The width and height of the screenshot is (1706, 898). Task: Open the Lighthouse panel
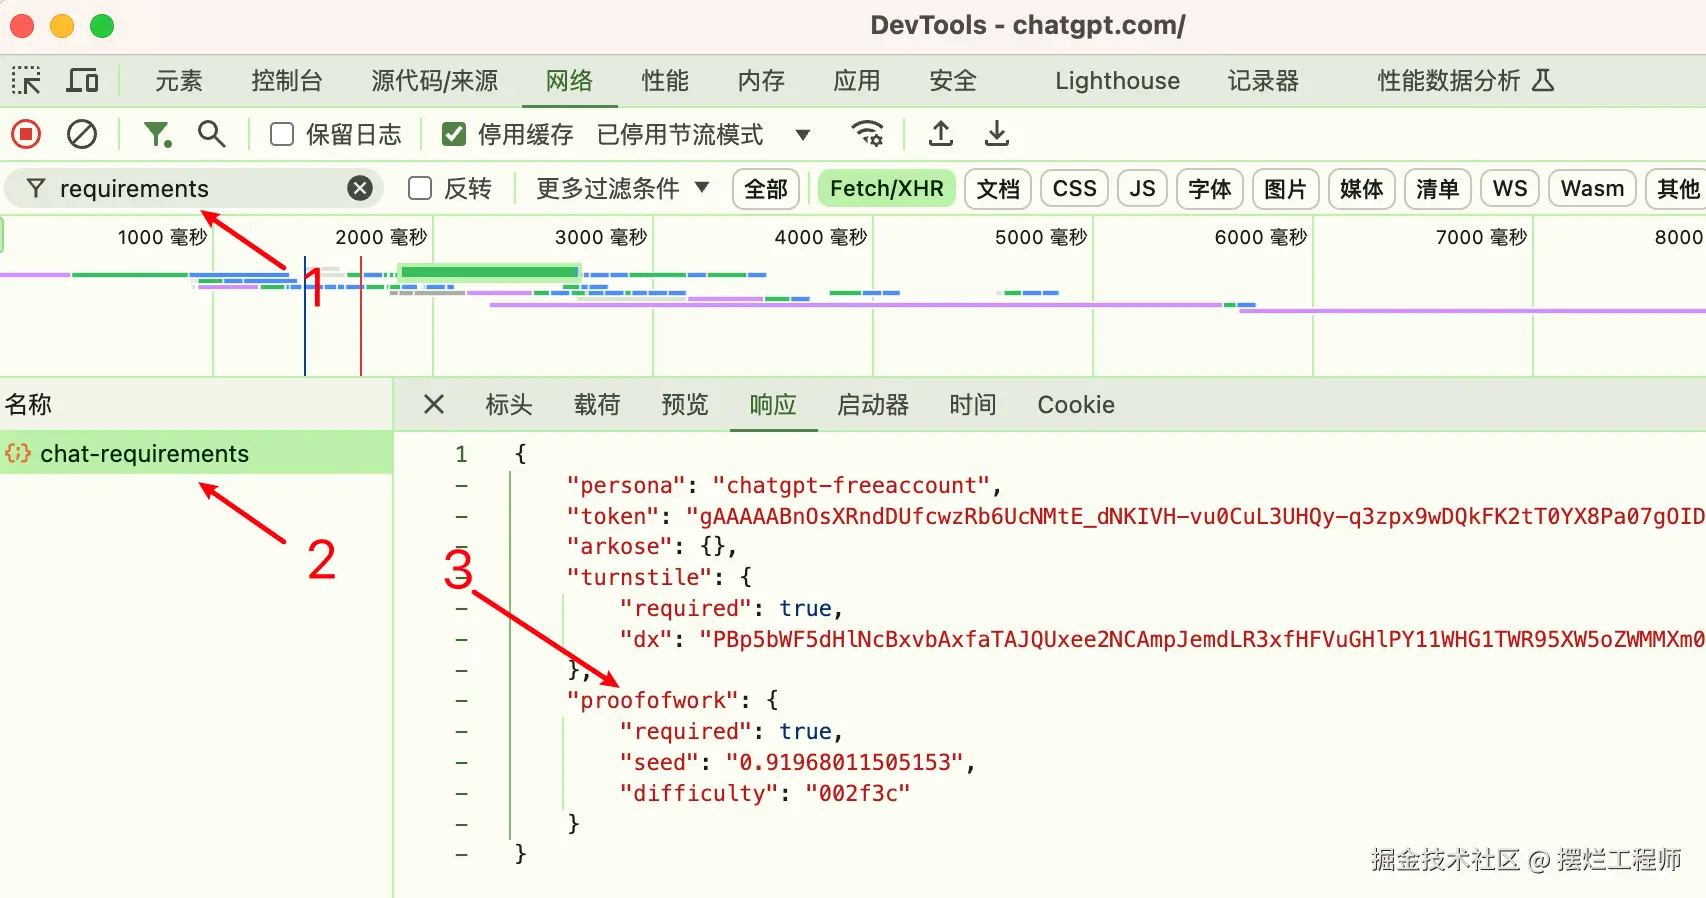tap(1117, 80)
